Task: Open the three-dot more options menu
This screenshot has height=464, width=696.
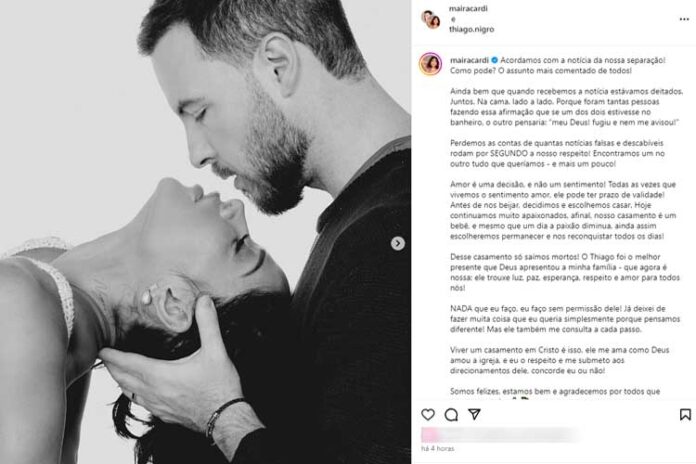Action: coord(684,19)
